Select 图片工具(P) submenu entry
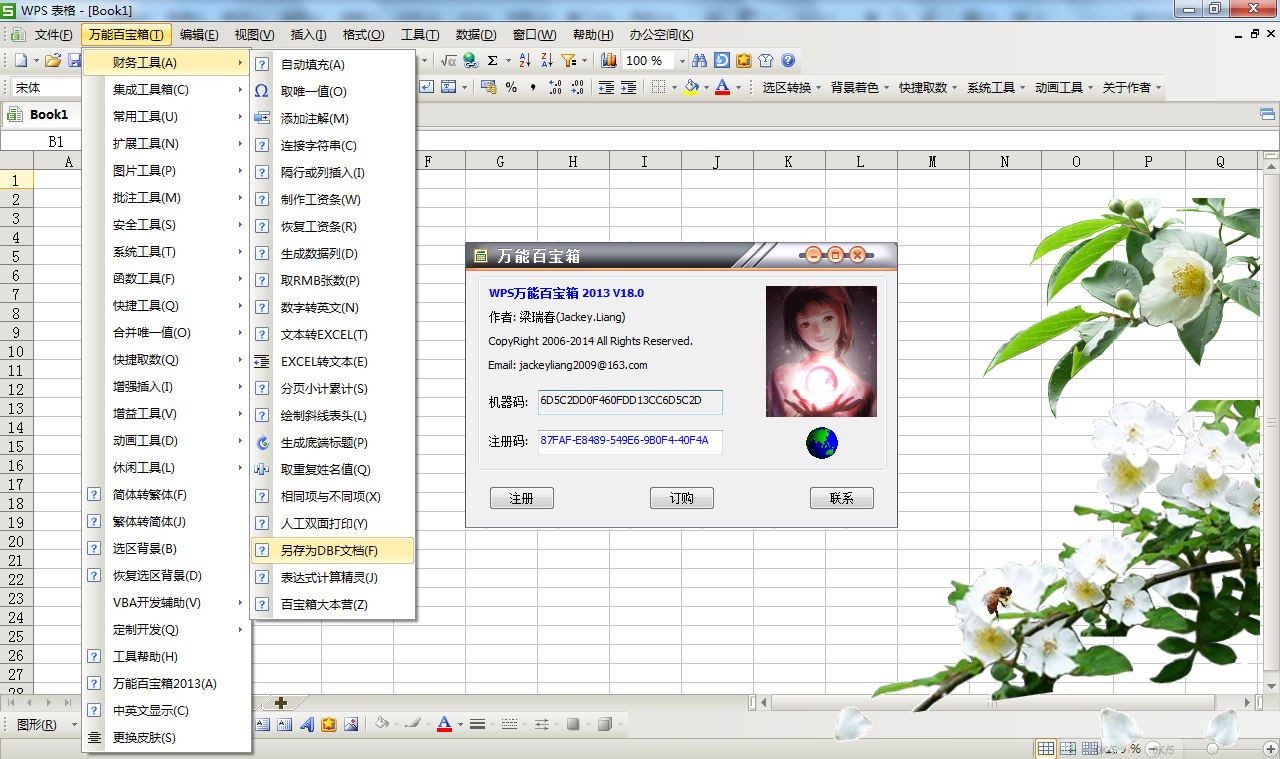1280x759 pixels. [167, 171]
